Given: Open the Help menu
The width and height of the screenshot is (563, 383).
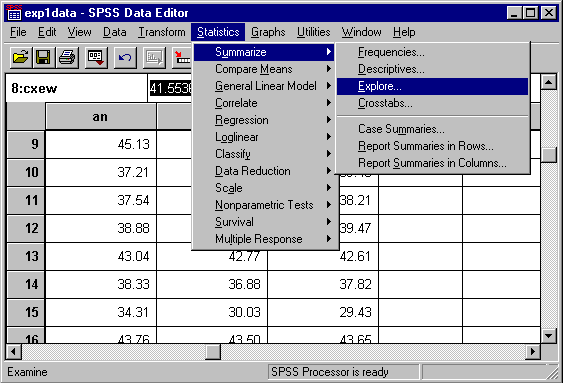Looking at the screenshot, I should tap(404, 32).
